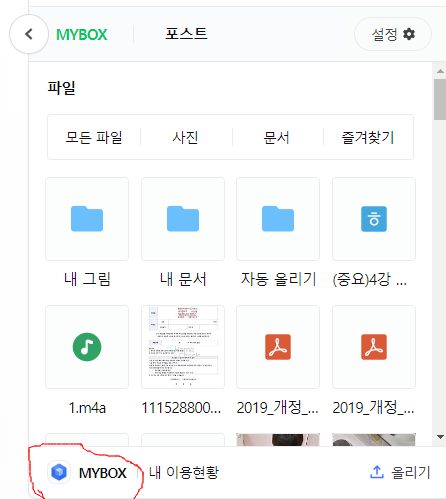Click the vertical scrollbar thumb
446x499 pixels.
pos(440,99)
